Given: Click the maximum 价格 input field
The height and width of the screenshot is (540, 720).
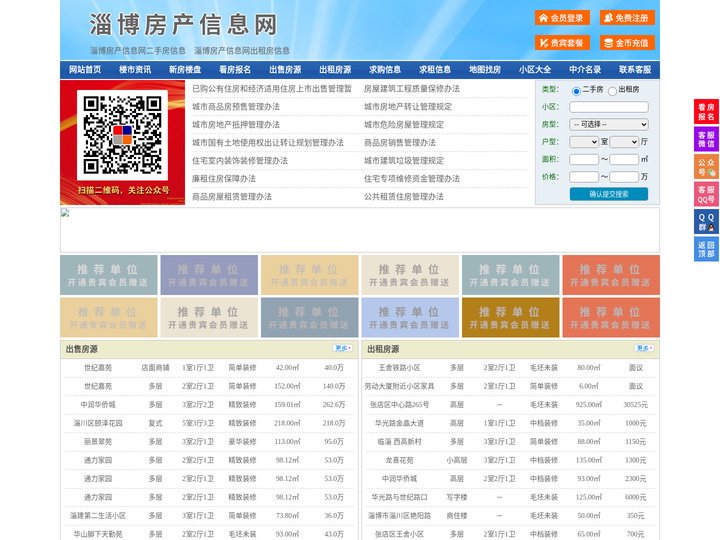Looking at the screenshot, I should 624,177.
